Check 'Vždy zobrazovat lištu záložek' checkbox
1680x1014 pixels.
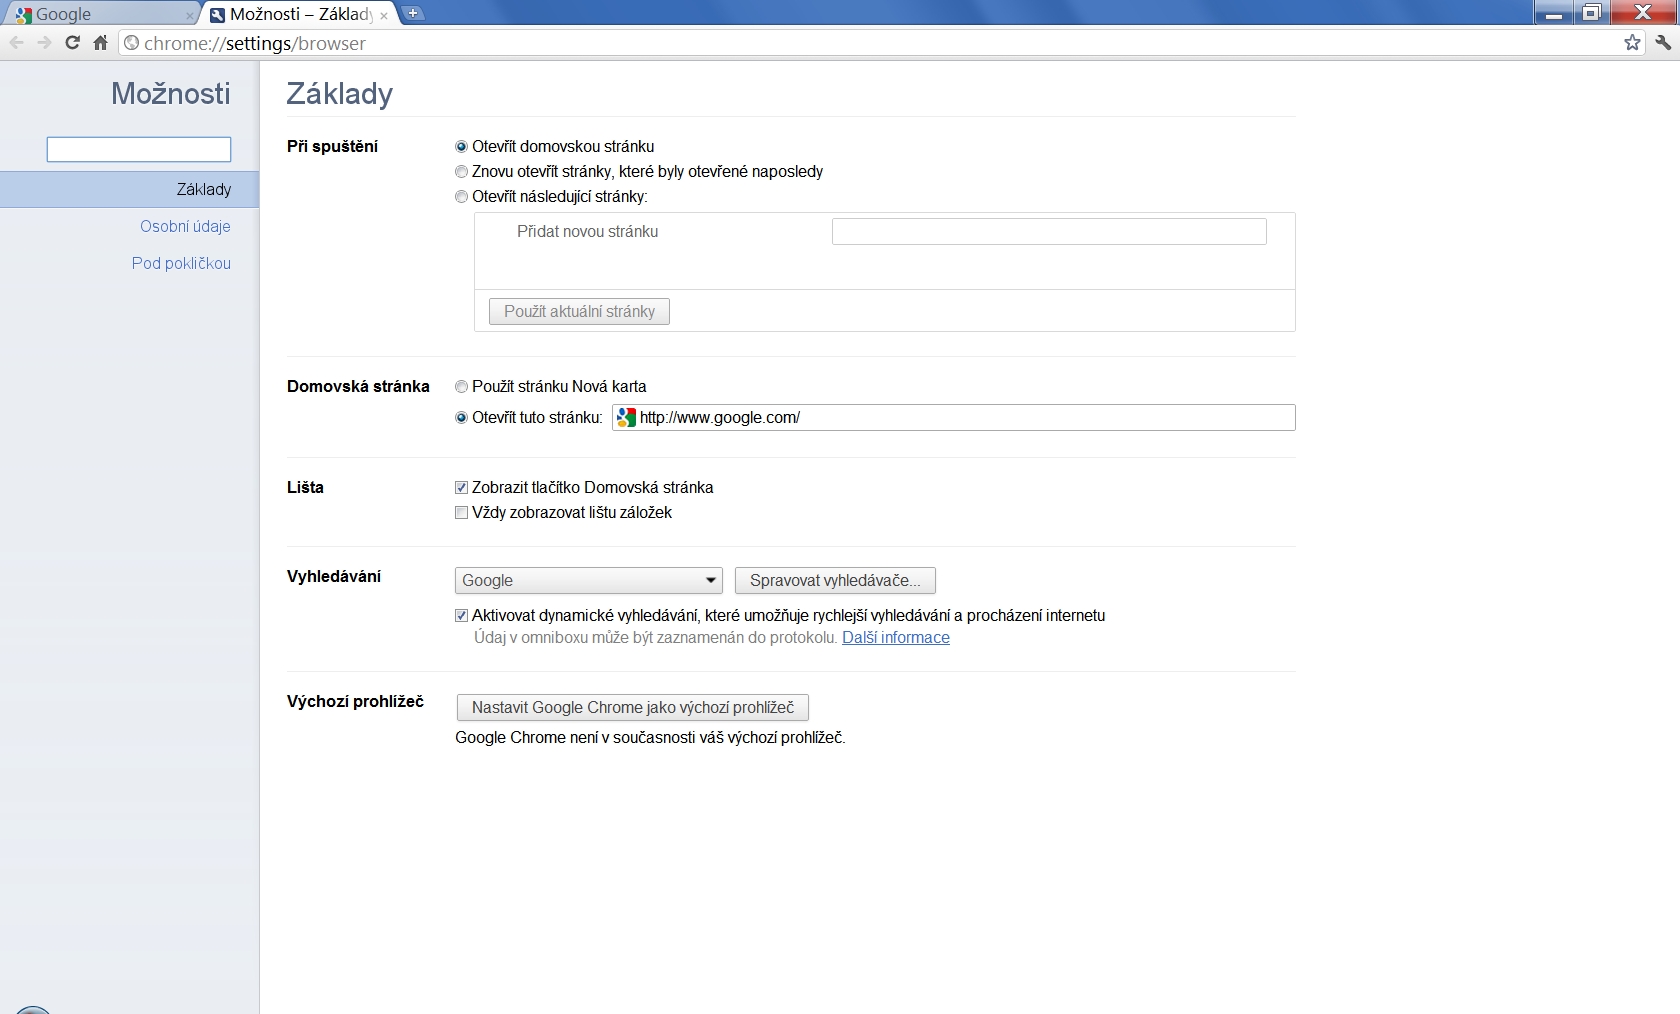pyautogui.click(x=461, y=513)
